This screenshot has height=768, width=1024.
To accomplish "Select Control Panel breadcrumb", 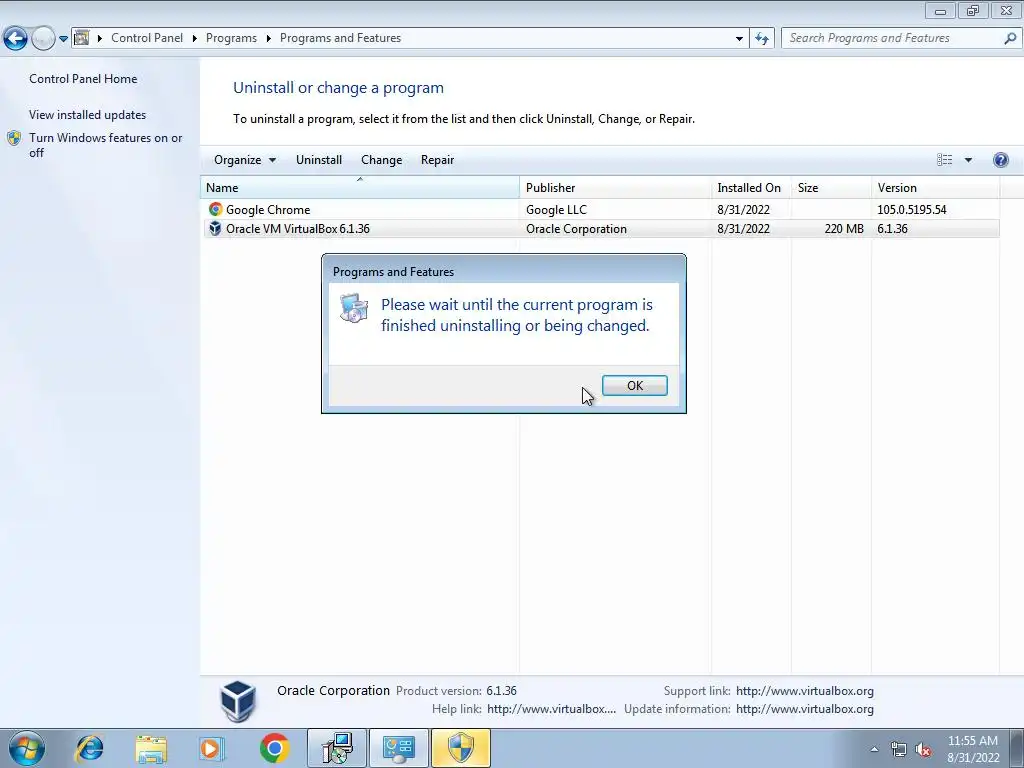I will point(147,38).
